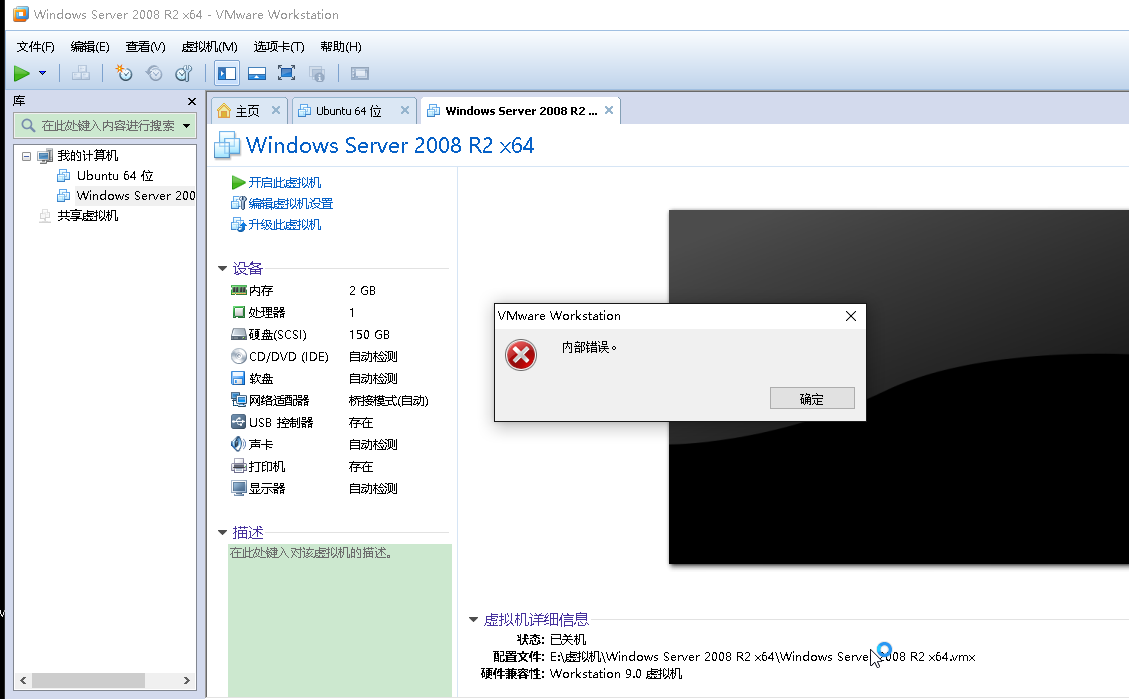This screenshot has height=699, width=1129.
Task: Click the 150 GB disk value
Action: 369,335
